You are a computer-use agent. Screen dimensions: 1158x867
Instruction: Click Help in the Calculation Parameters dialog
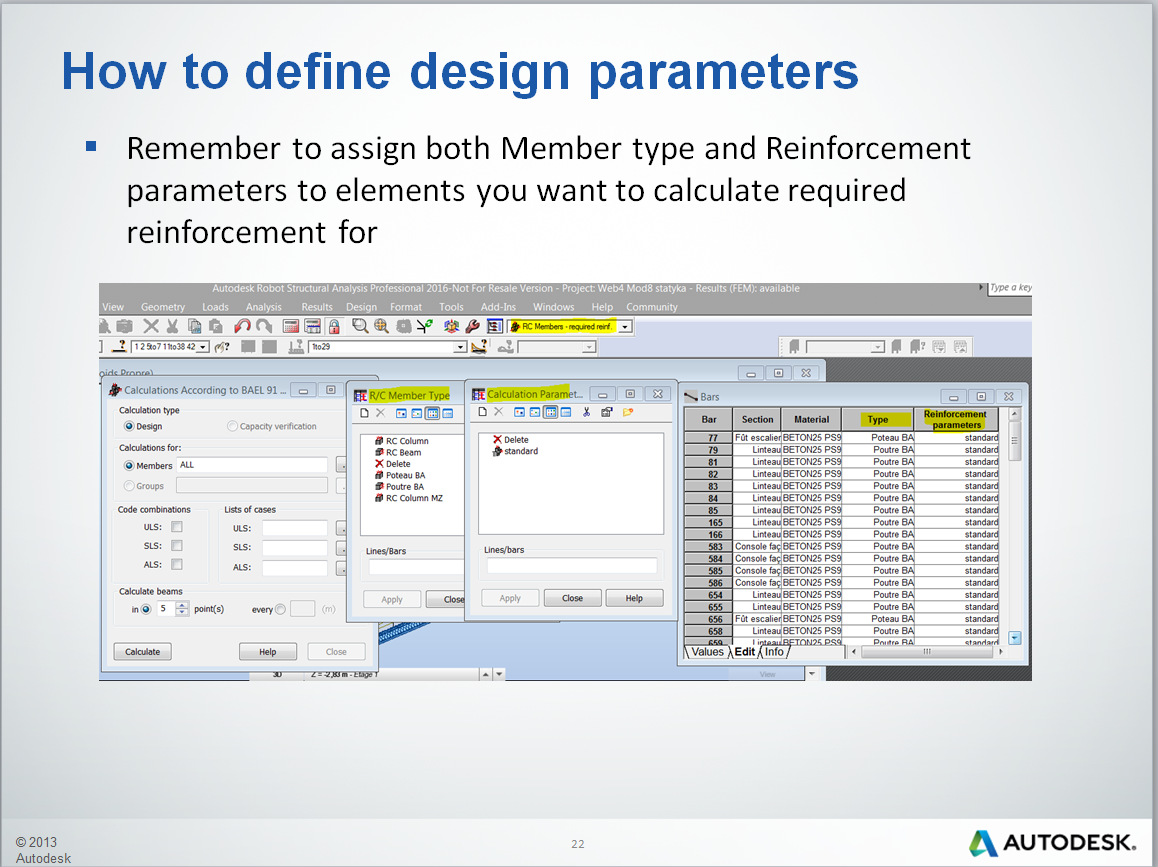(x=633, y=598)
